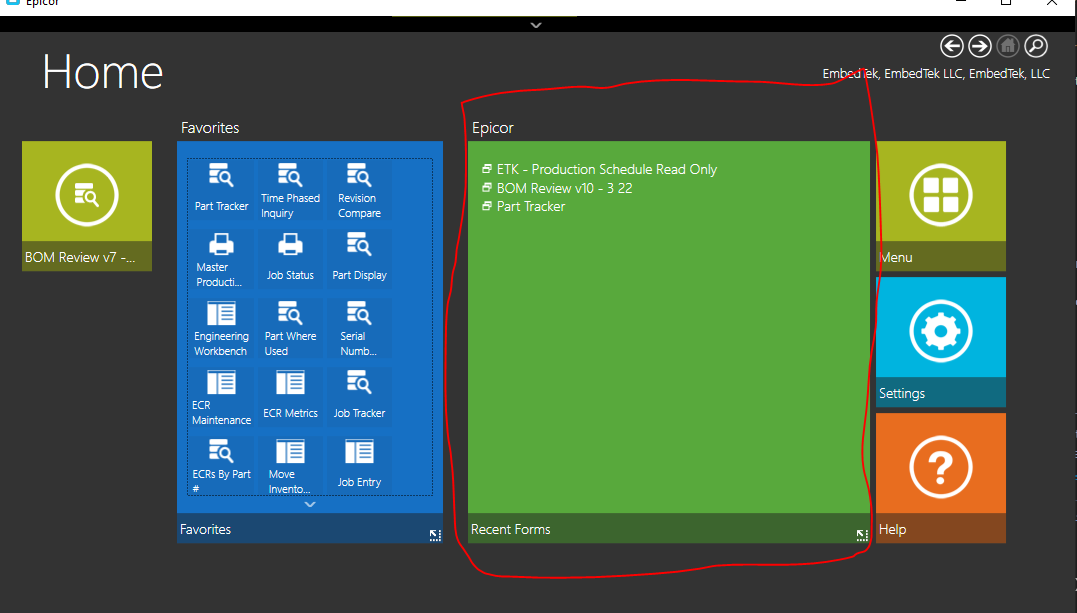The image size is (1077, 613).
Task: Open search with the magnifier icon
Action: coord(1036,46)
